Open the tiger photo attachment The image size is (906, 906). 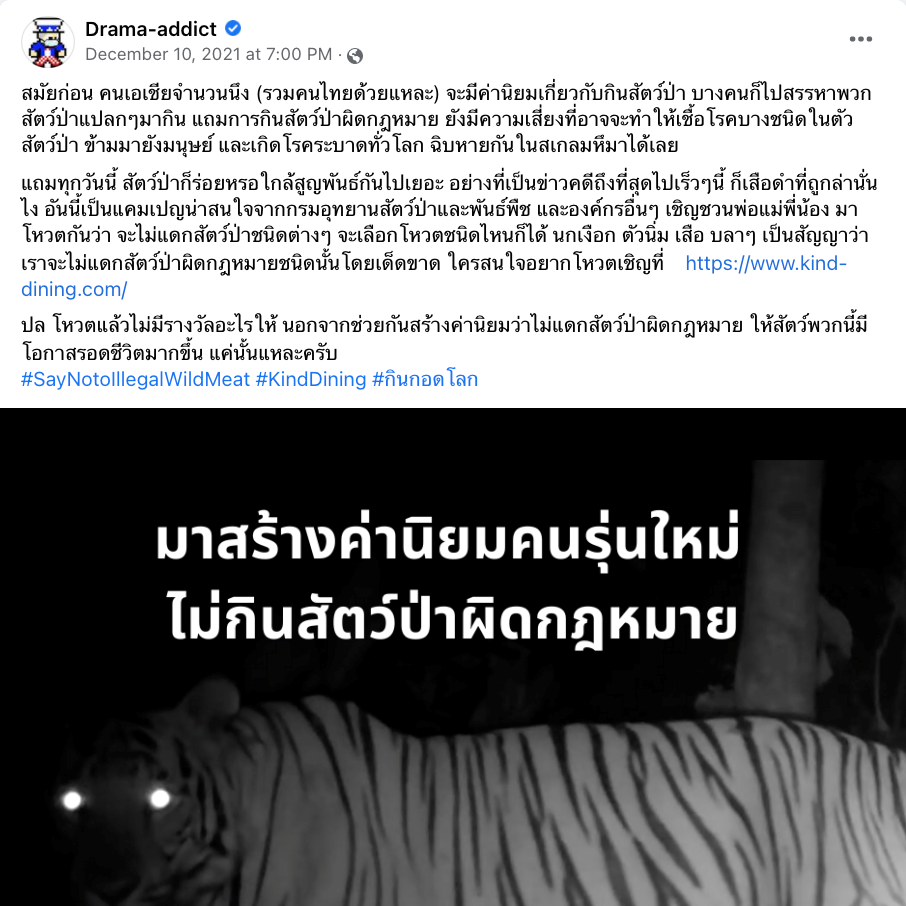click(x=453, y=657)
